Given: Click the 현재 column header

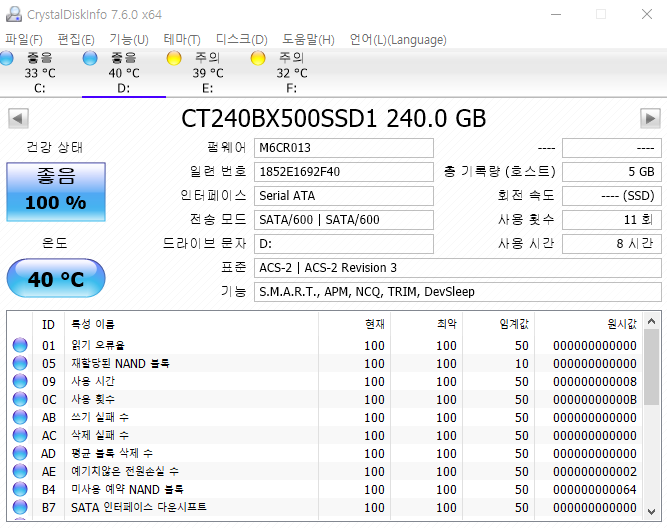Looking at the screenshot, I should click(354, 325).
